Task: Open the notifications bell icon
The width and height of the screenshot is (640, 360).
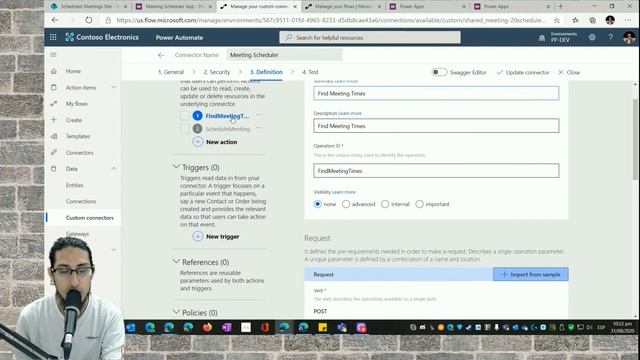Action: point(542,38)
